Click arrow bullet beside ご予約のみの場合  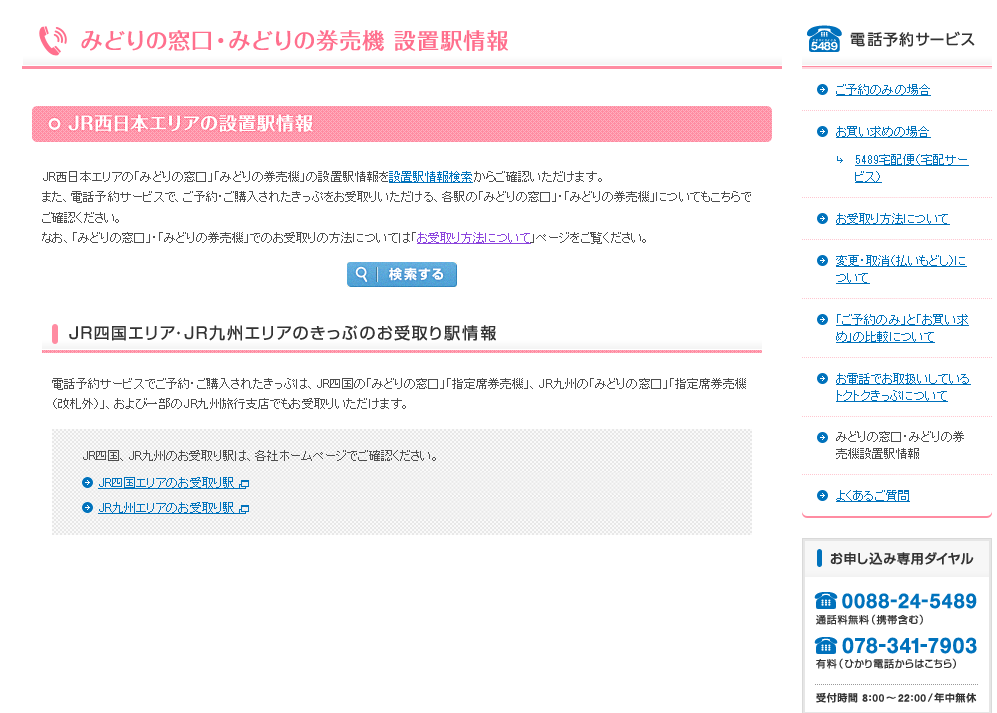(x=822, y=90)
